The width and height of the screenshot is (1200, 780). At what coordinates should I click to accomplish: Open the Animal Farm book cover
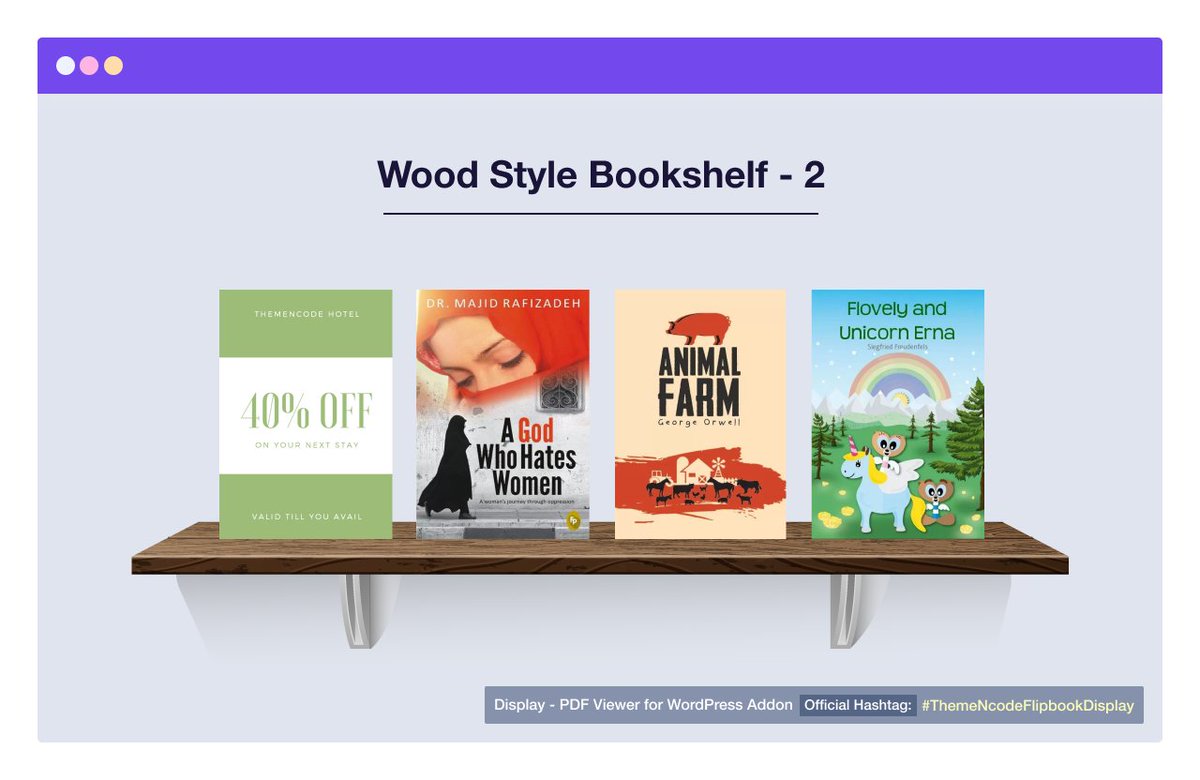point(700,414)
